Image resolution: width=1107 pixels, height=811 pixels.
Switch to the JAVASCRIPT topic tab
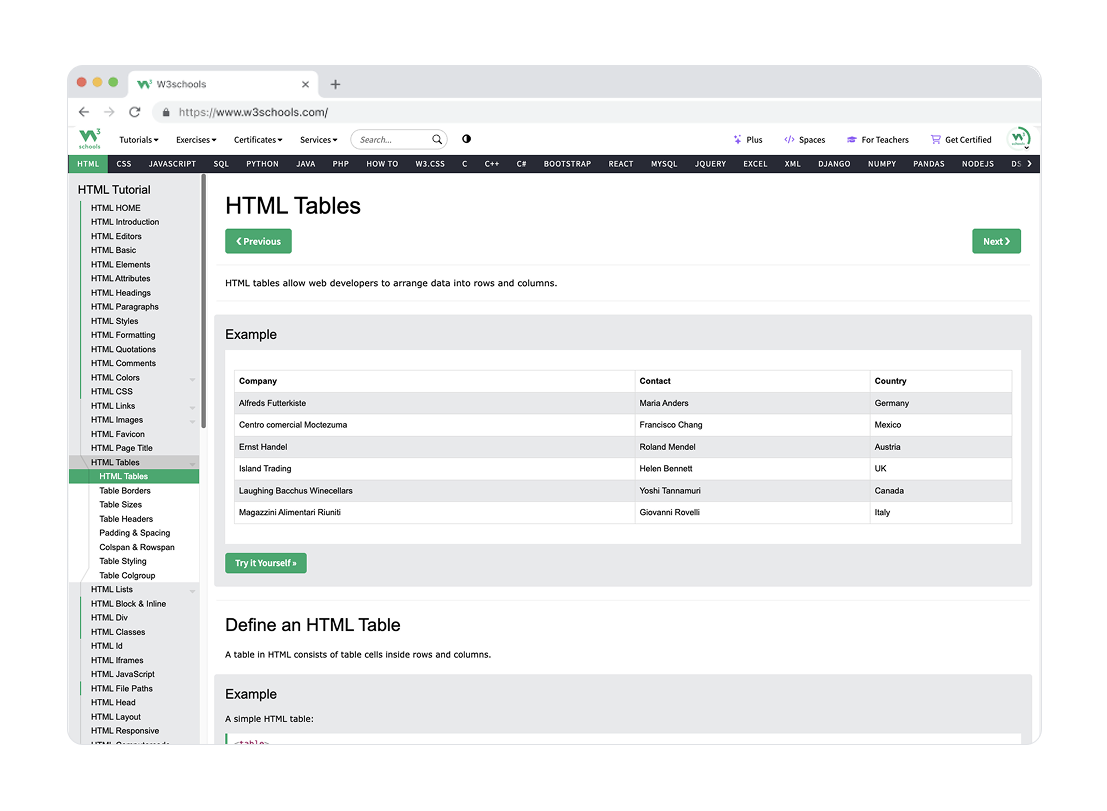pos(172,164)
